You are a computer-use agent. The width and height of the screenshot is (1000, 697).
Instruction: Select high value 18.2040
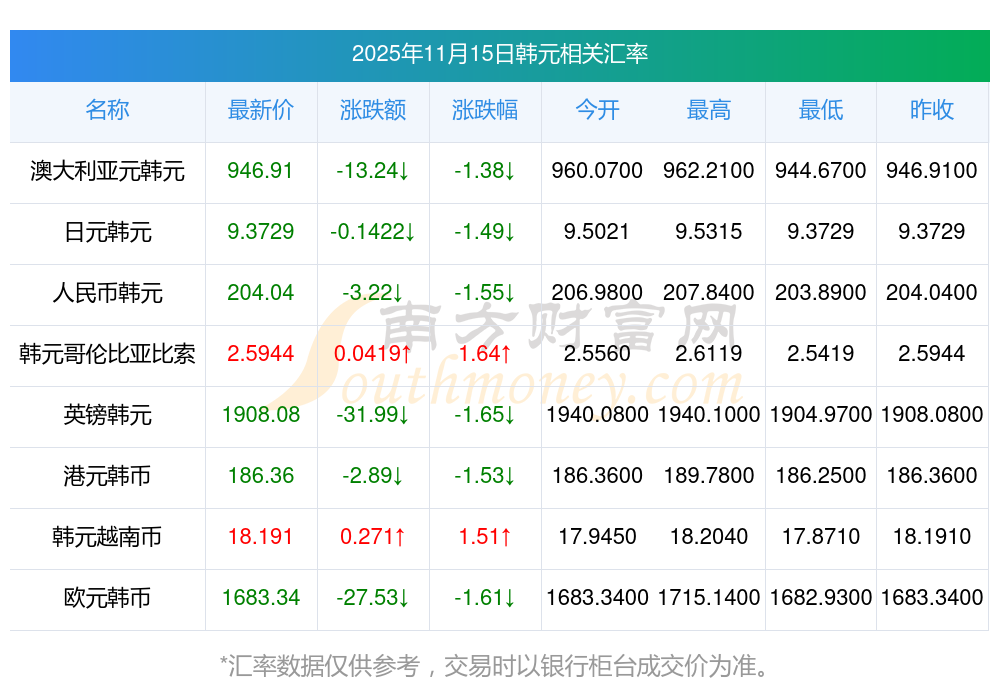[x=709, y=536]
